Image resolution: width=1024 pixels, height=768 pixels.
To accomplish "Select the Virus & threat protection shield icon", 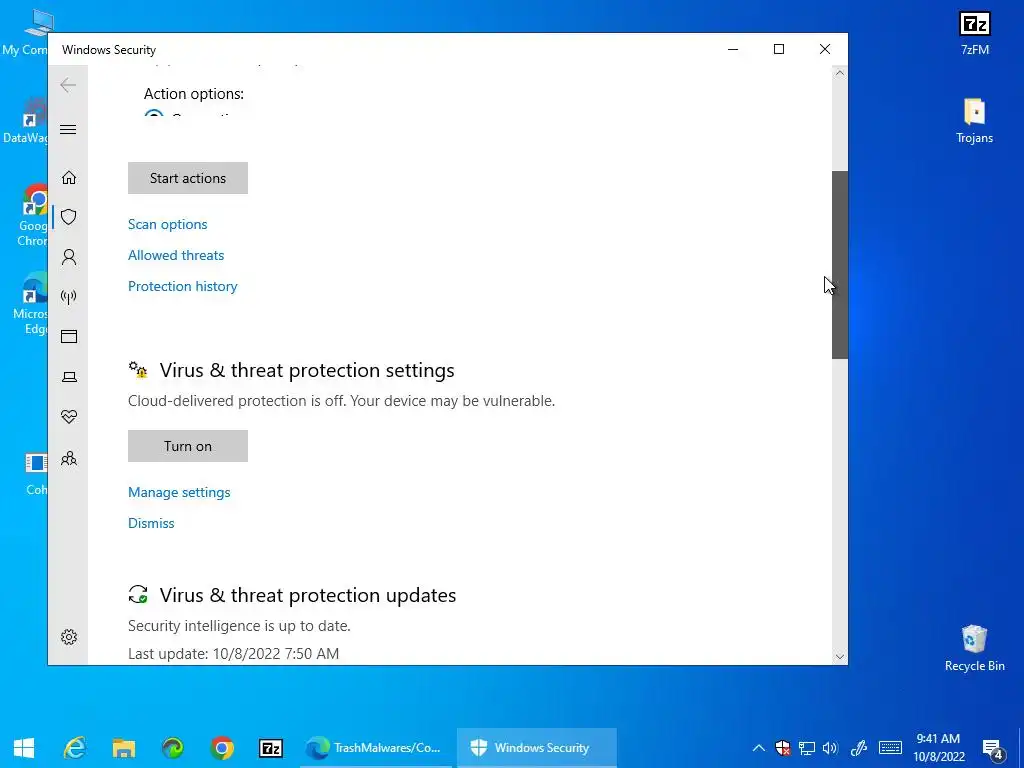I will 69,217.
